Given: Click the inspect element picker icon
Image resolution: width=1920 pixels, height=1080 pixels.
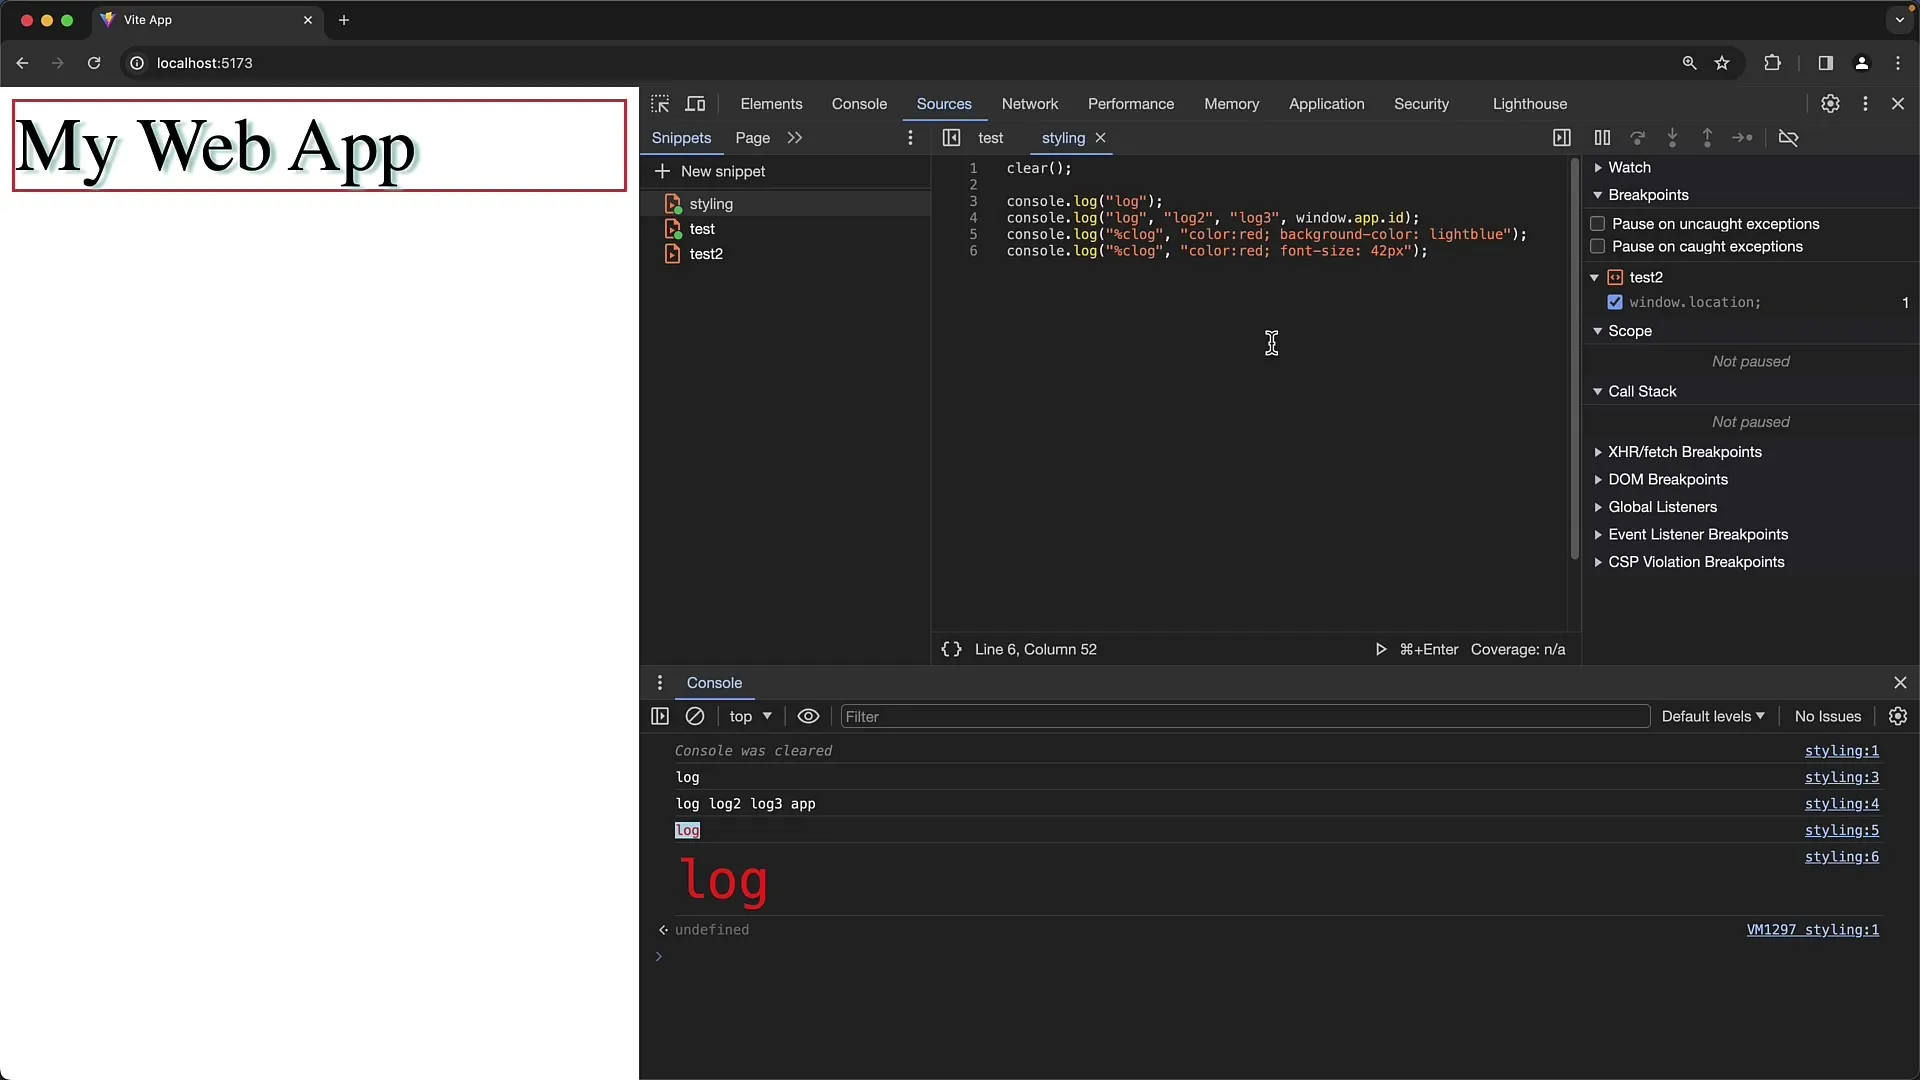Looking at the screenshot, I should point(659,103).
